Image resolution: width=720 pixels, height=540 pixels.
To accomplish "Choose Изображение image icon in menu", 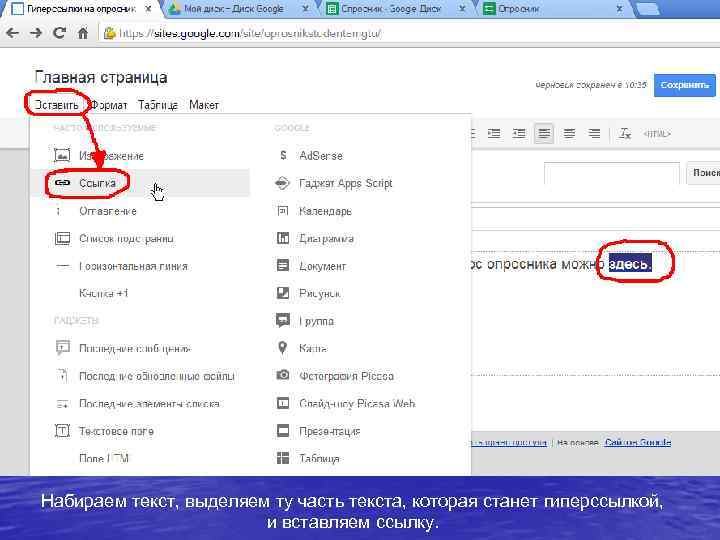I will [x=62, y=156].
